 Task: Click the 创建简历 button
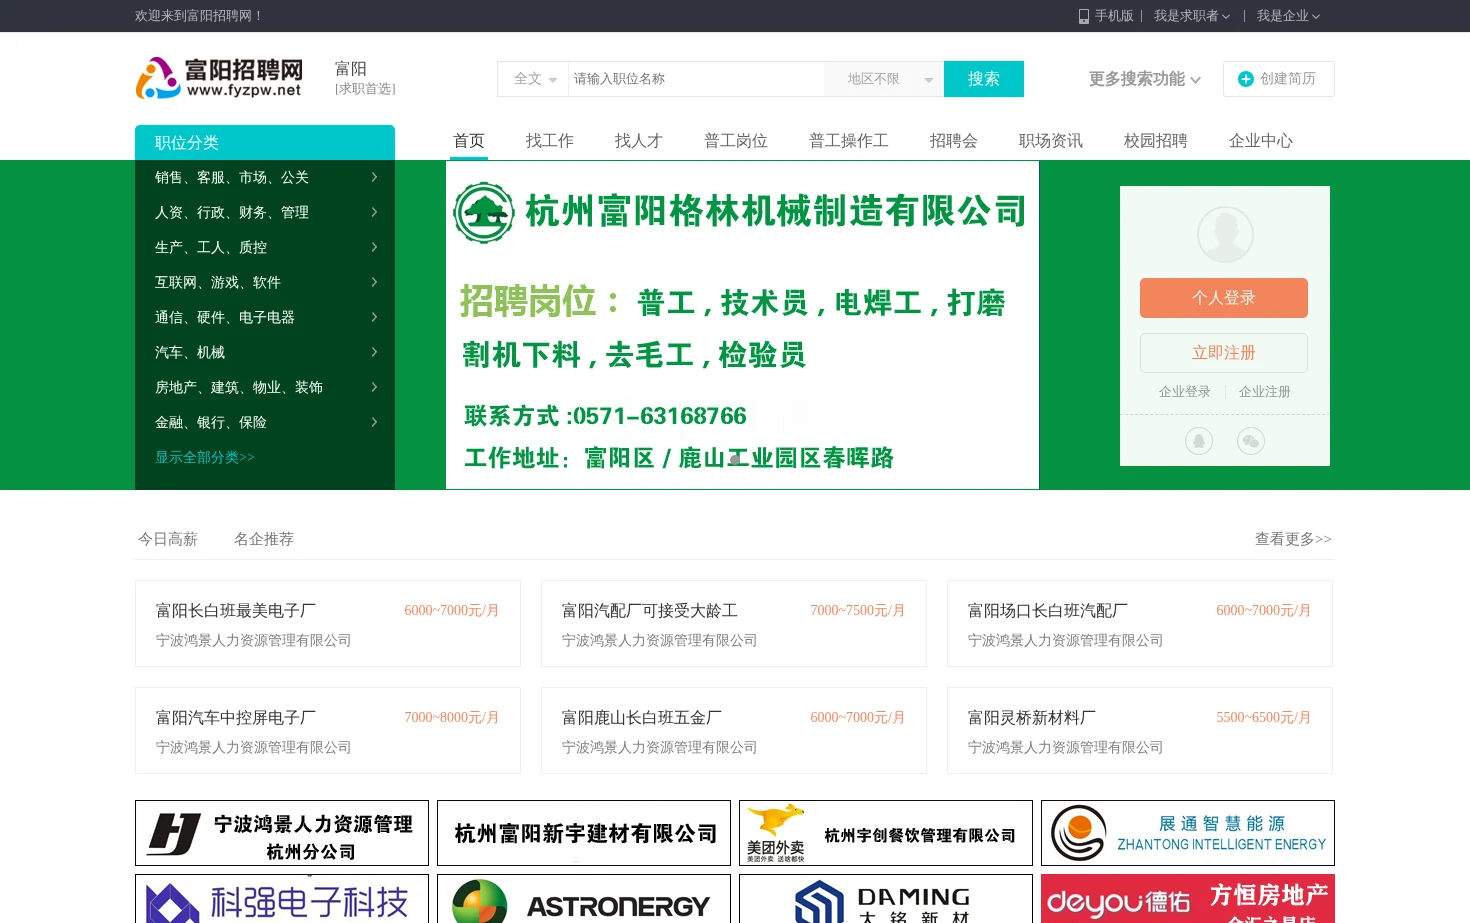click(1279, 79)
